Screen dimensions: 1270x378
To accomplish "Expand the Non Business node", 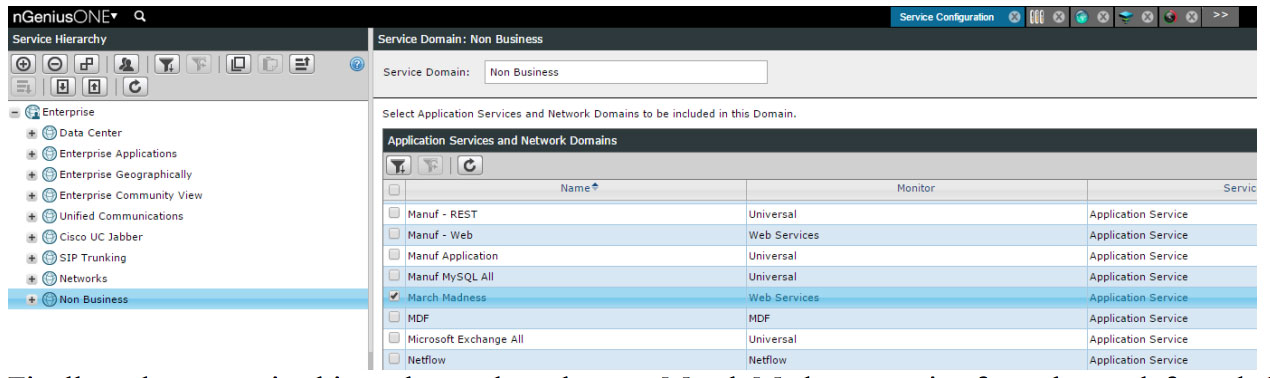I will click(x=32, y=300).
